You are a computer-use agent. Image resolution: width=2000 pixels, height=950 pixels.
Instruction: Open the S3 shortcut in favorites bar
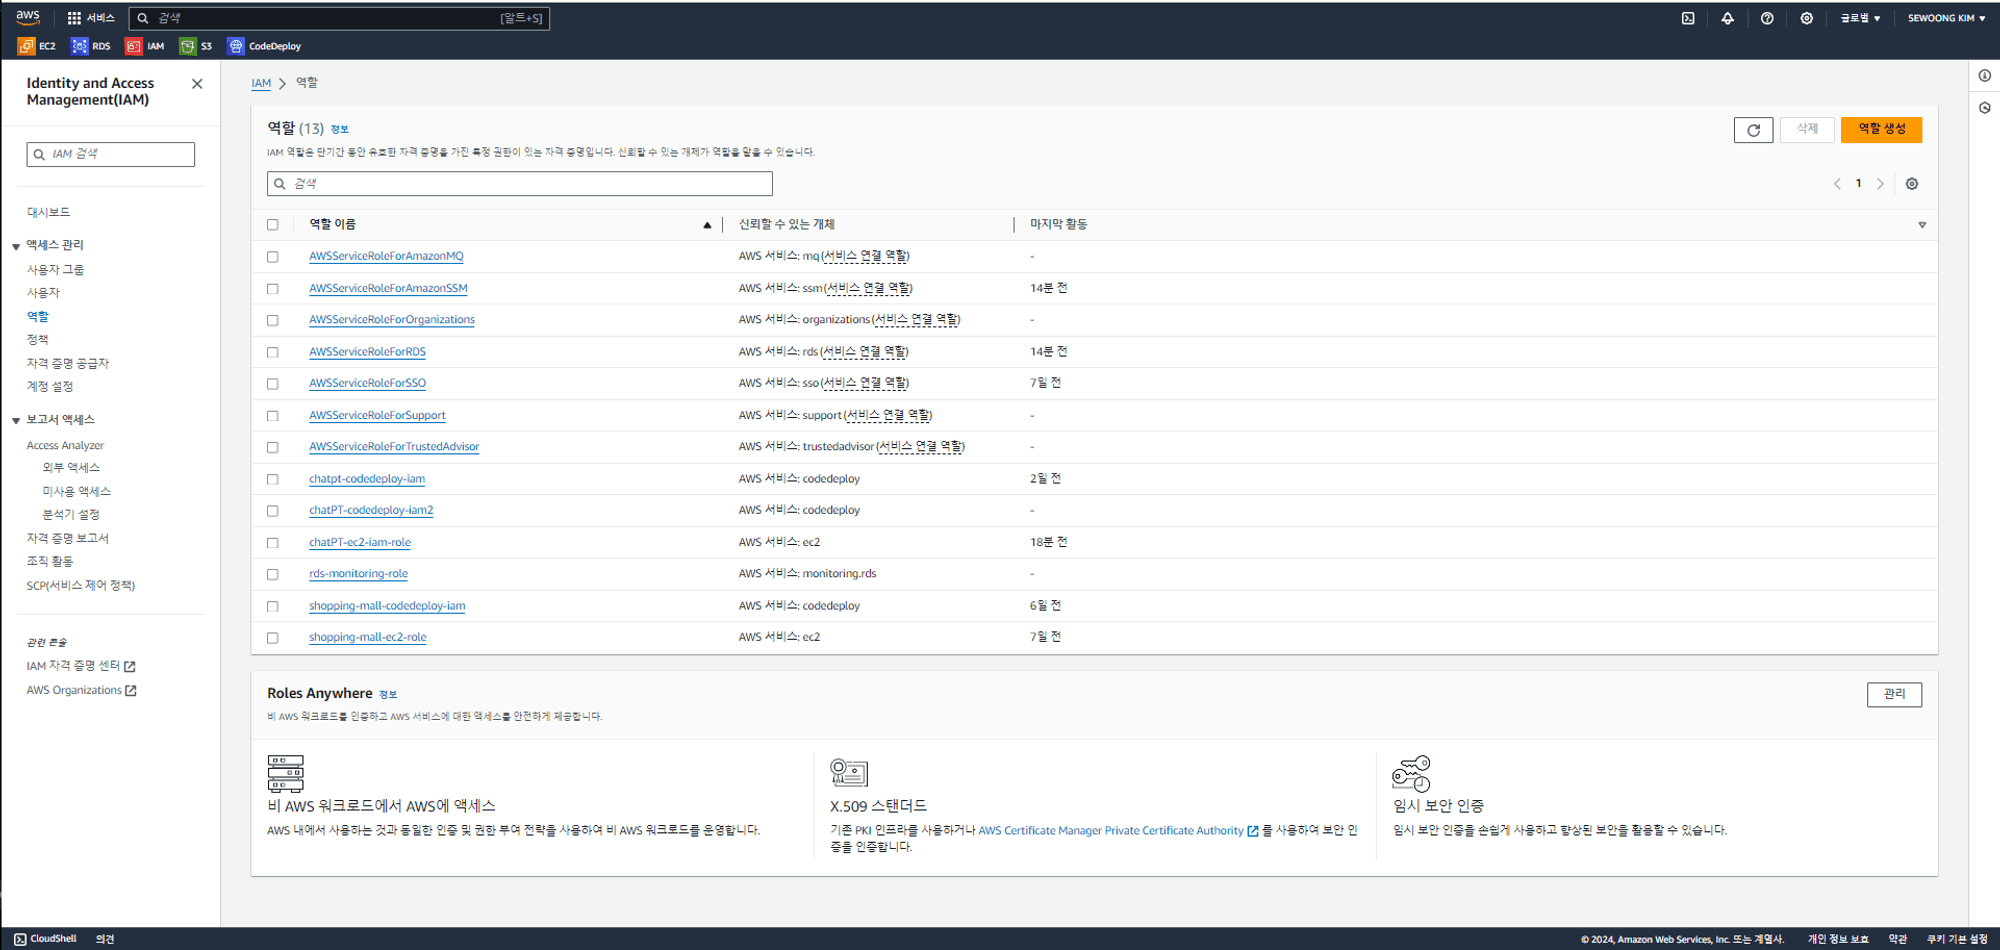point(196,46)
